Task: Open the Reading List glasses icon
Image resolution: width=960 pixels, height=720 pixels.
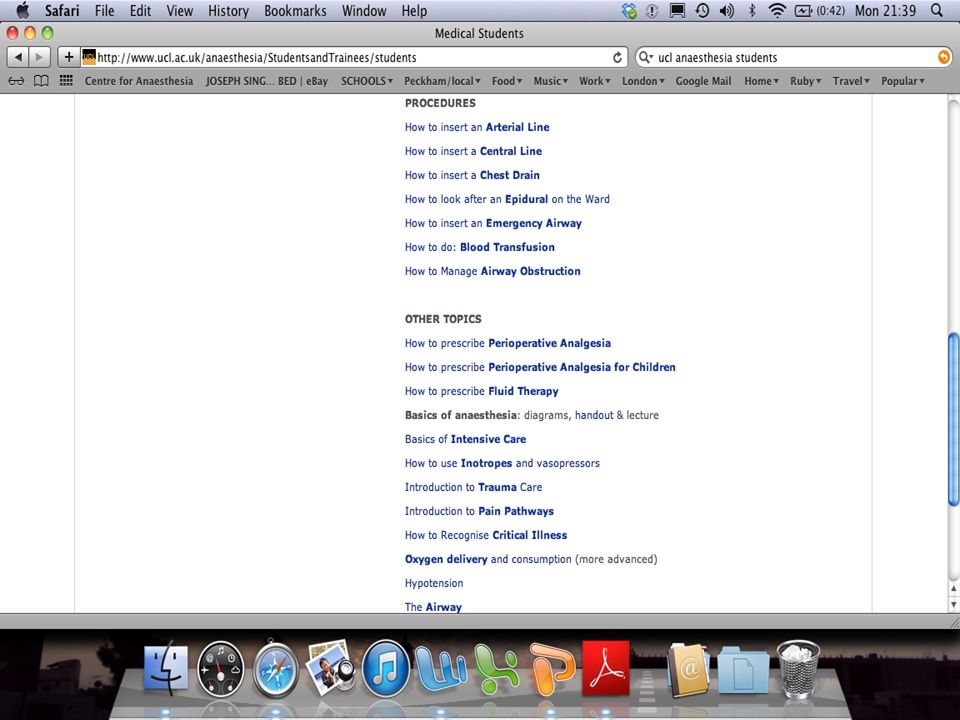Action: (x=17, y=81)
